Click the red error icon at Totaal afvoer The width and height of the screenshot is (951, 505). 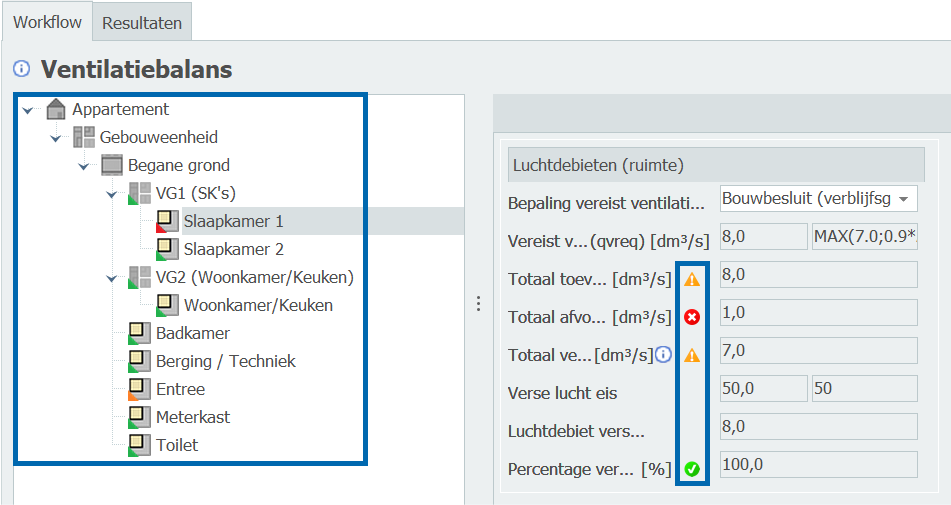point(692,318)
